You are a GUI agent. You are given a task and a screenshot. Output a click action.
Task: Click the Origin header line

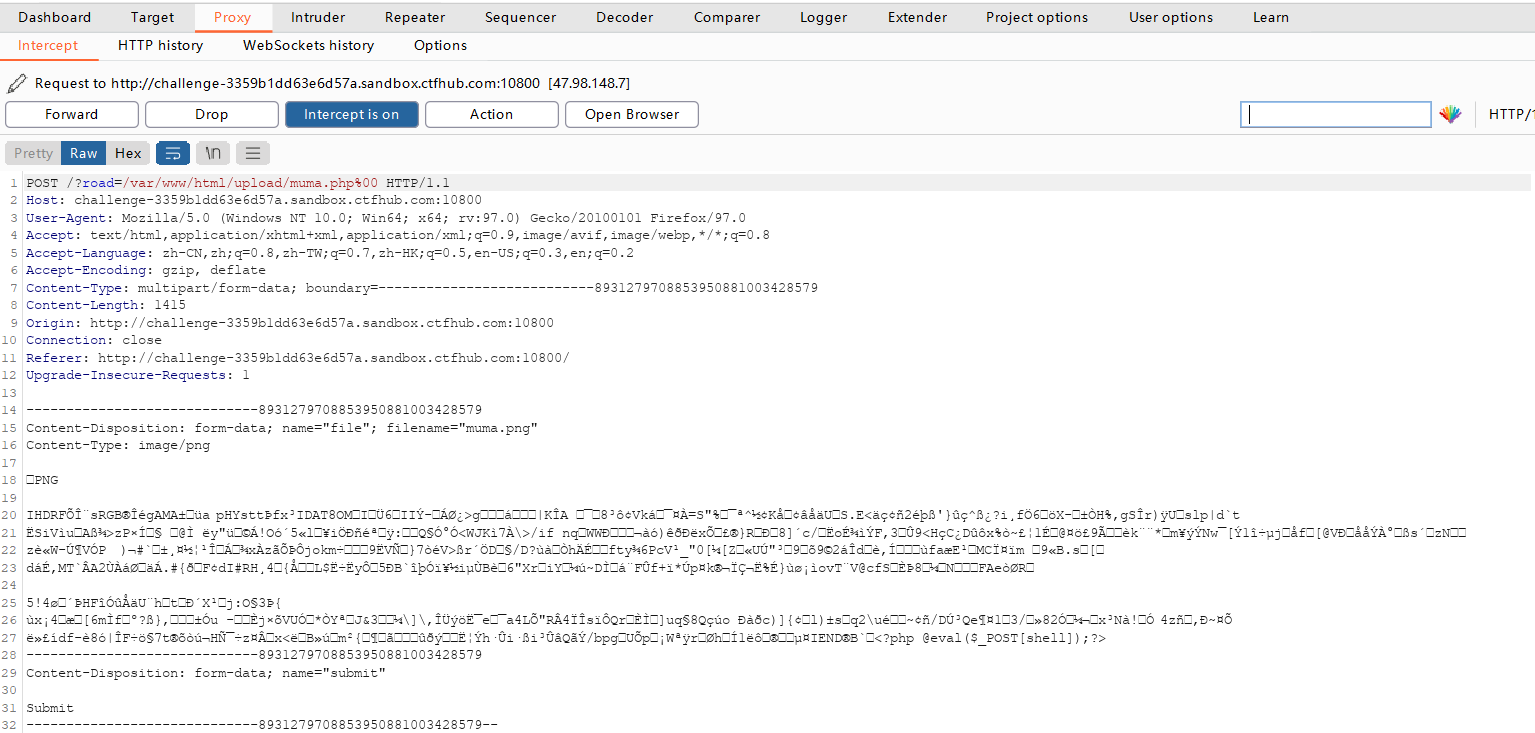[290, 323]
